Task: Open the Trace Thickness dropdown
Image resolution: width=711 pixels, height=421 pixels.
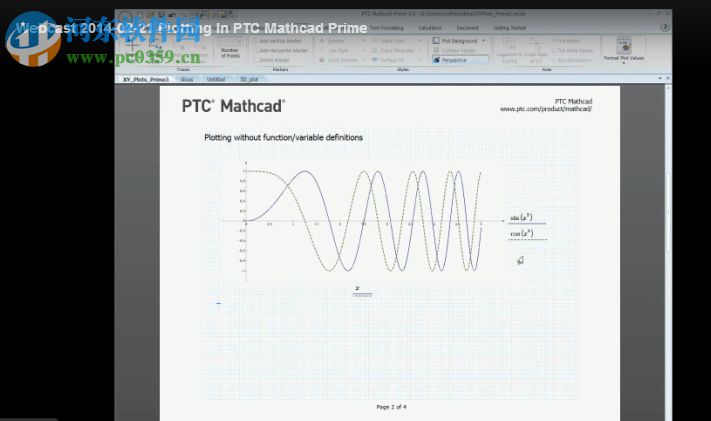Action: pos(397,50)
